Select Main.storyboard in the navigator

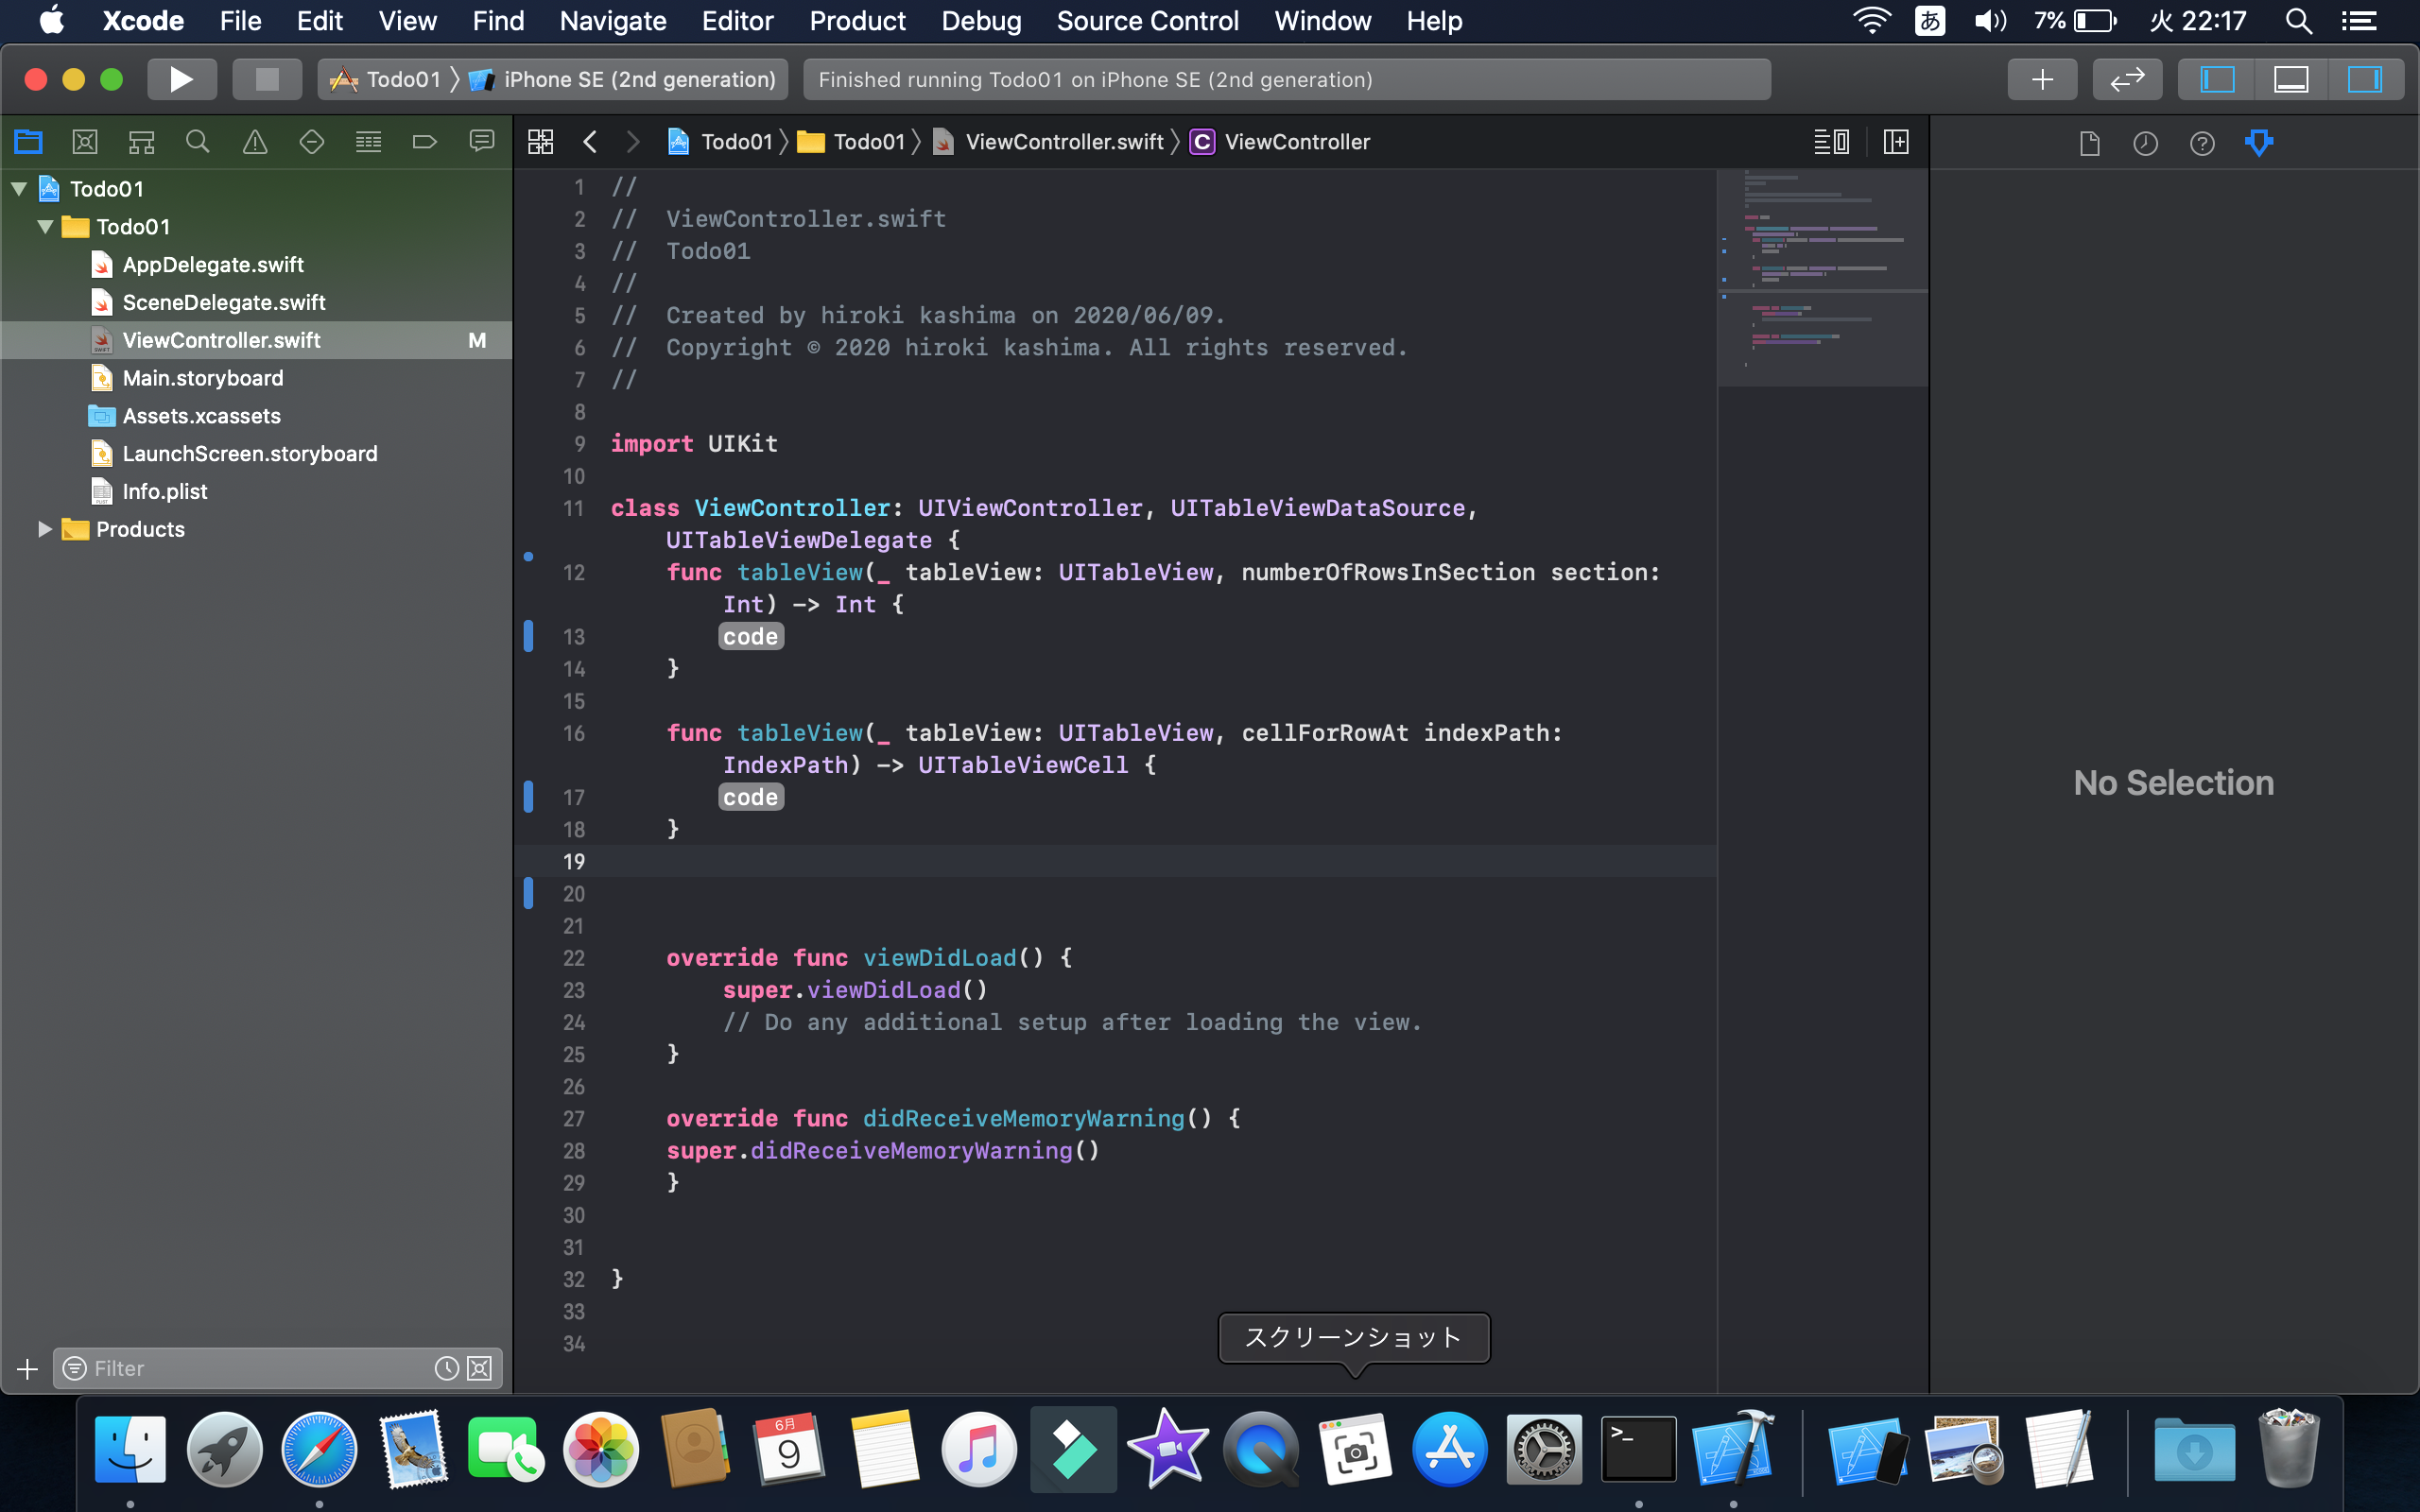click(x=203, y=378)
